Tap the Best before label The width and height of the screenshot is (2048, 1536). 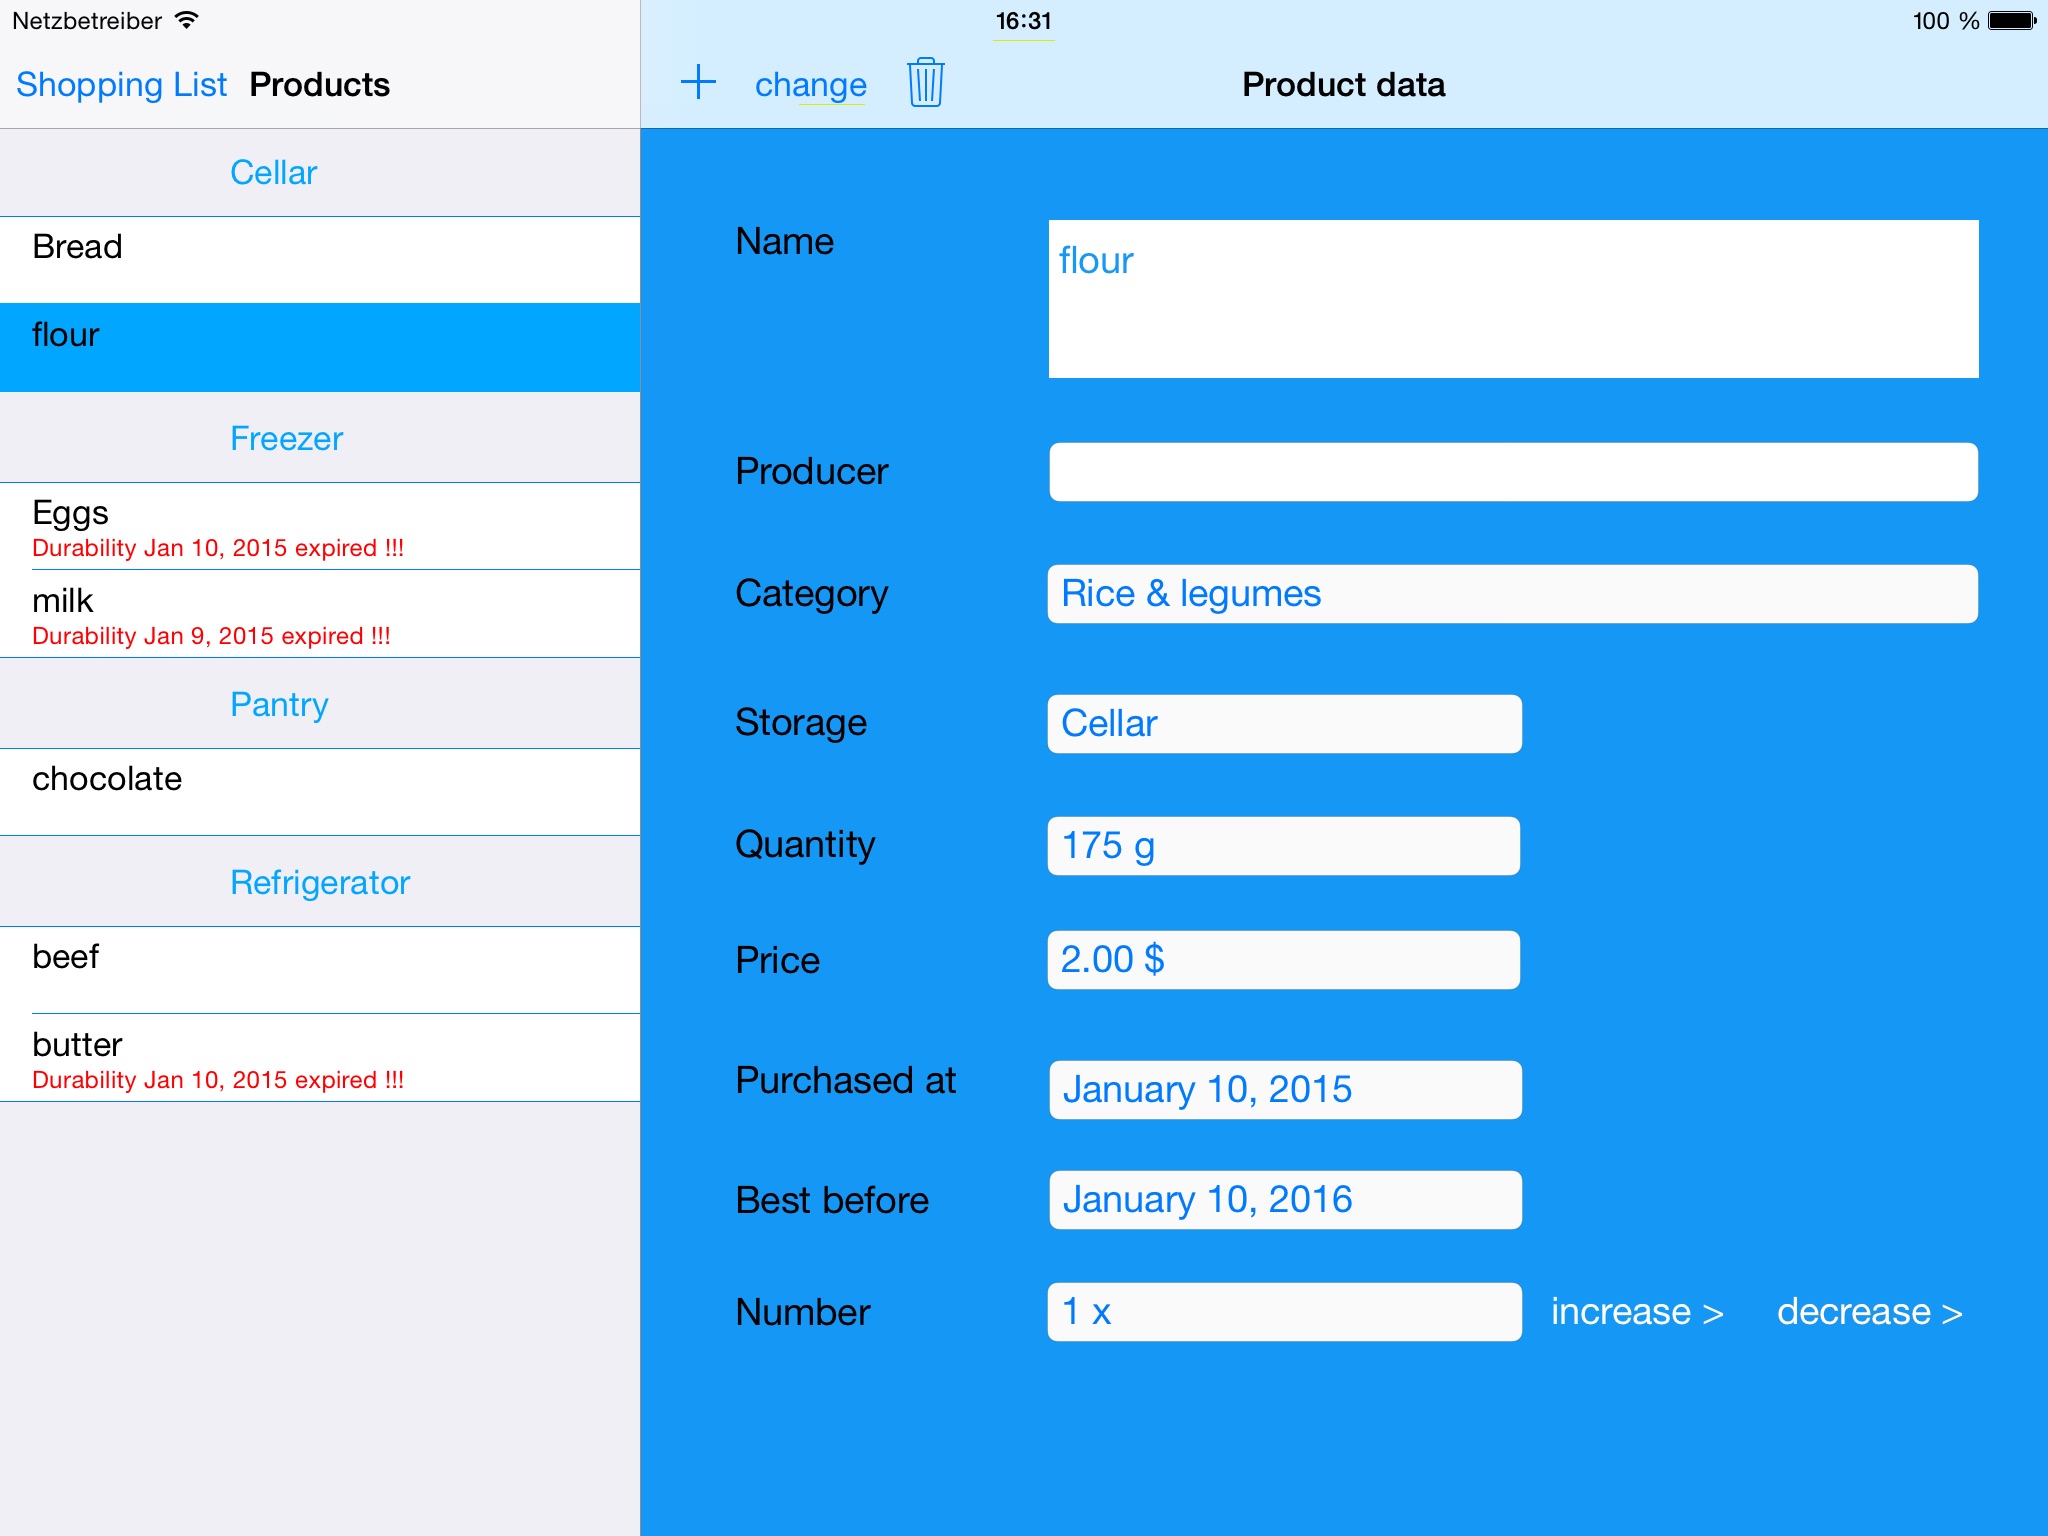click(832, 1200)
